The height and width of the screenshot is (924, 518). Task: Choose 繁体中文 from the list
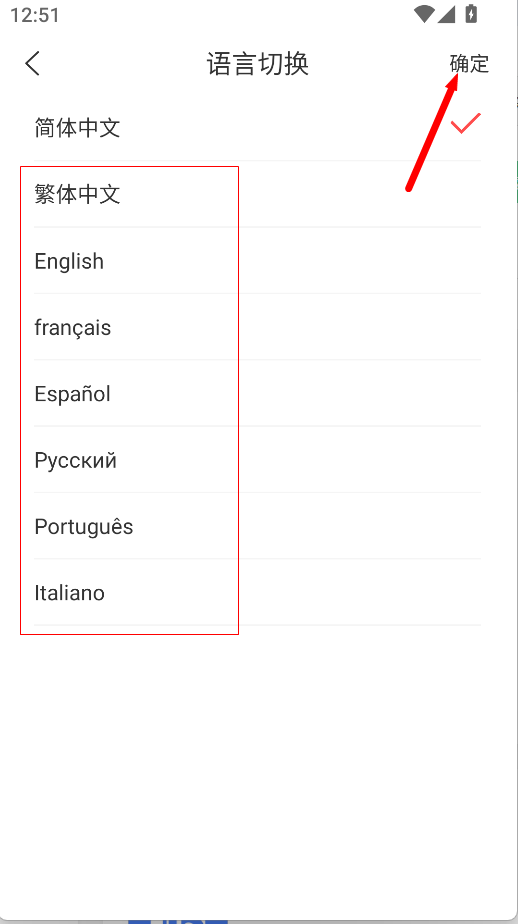258,194
